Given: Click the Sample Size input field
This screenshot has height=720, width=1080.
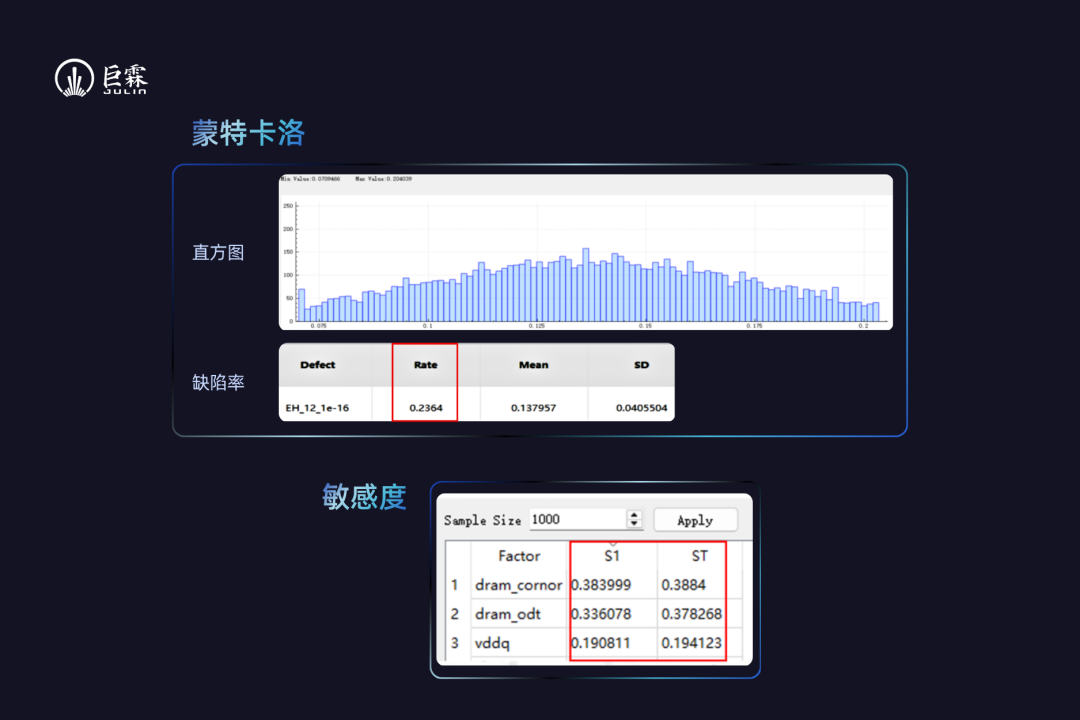Looking at the screenshot, I should pos(578,520).
